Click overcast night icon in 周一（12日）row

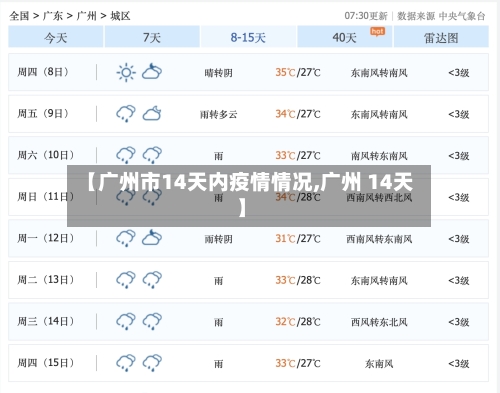pos(152,237)
